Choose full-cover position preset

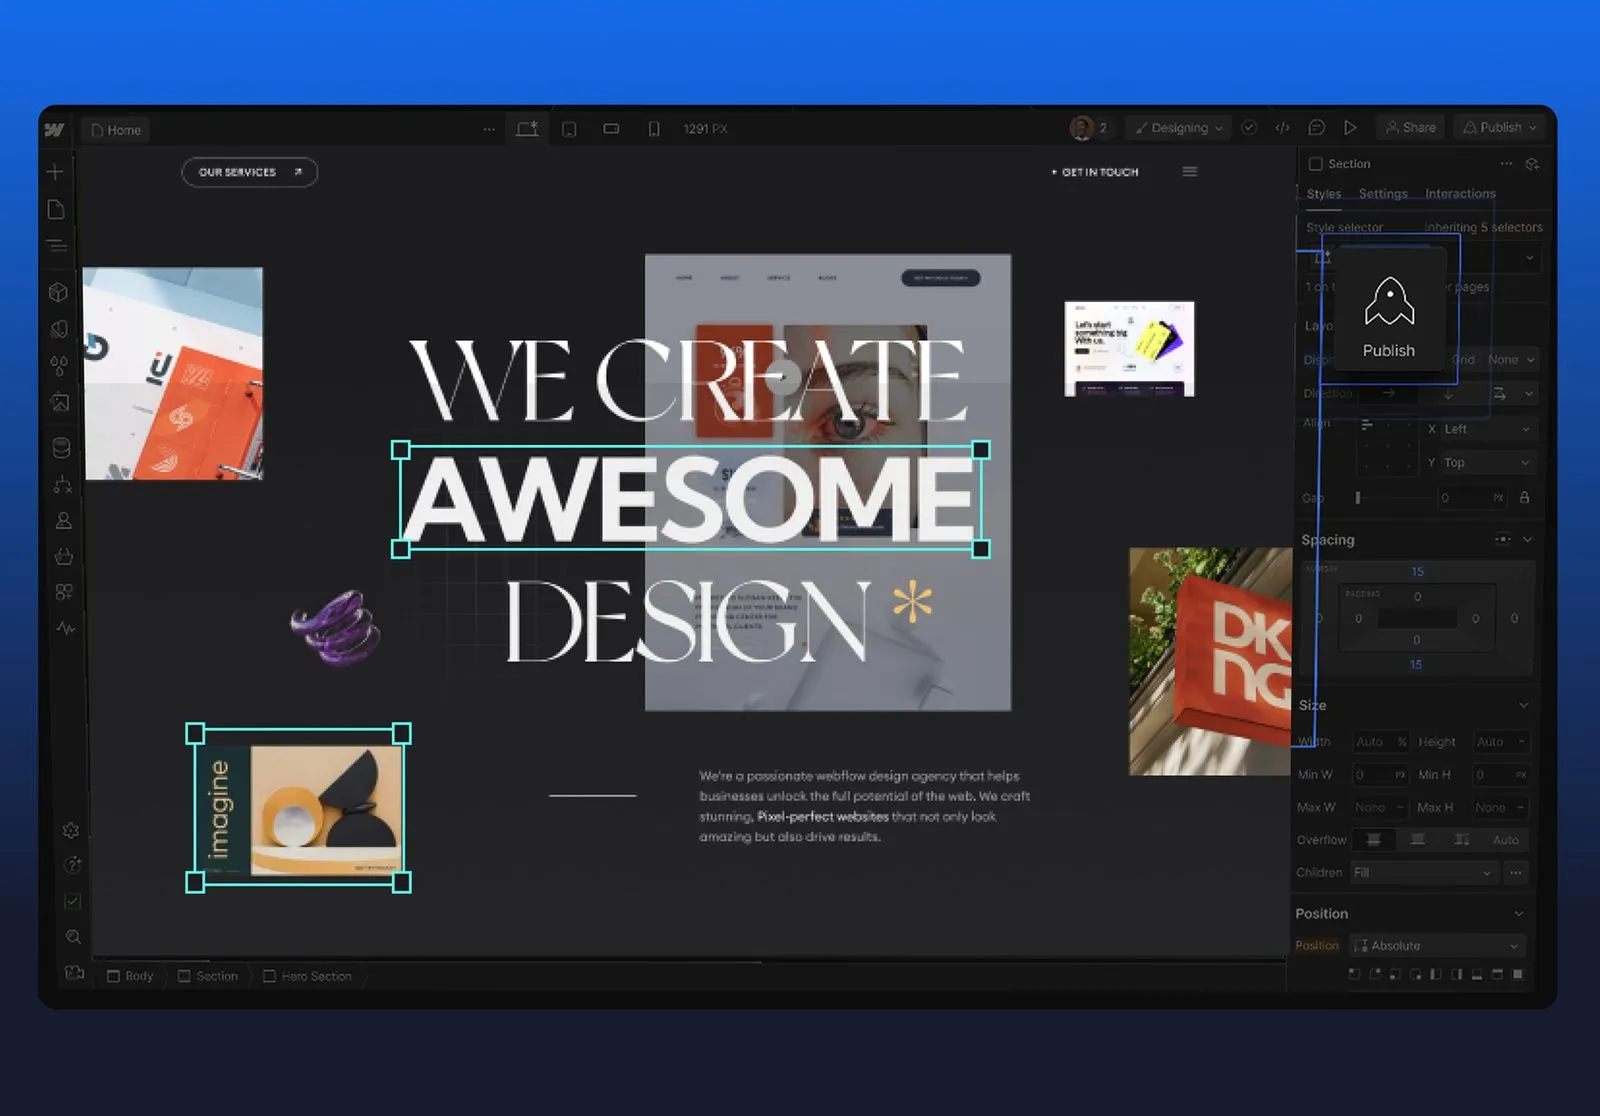pyautogui.click(x=1518, y=973)
